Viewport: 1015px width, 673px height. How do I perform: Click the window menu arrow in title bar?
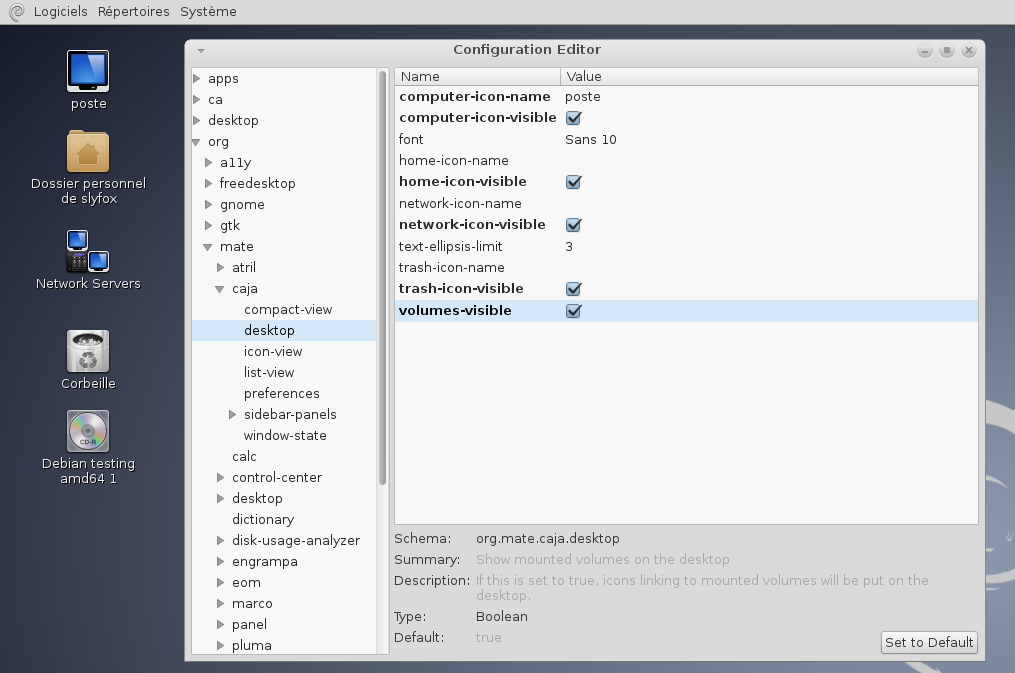[201, 50]
